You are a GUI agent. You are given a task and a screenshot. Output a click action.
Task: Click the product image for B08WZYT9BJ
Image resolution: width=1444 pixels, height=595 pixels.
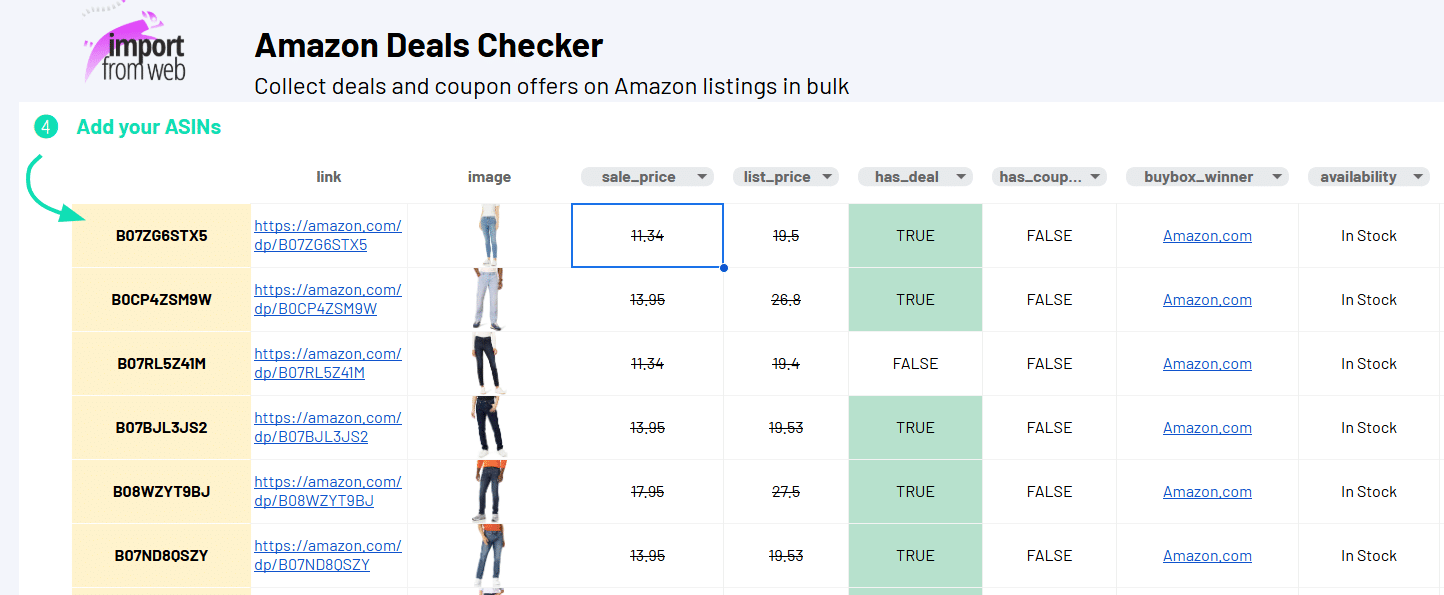489,492
